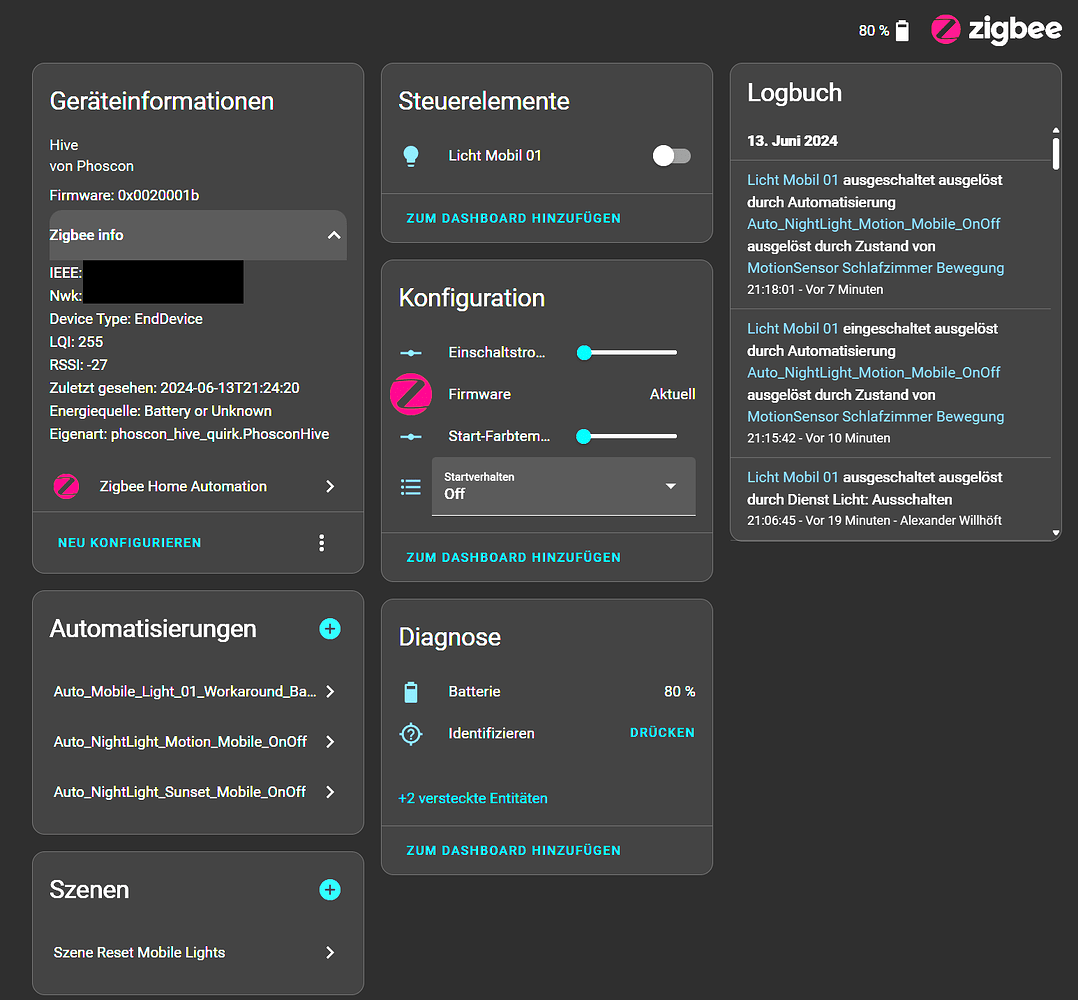The image size is (1078, 1000).
Task: Expand the Auto_NightLight_Sunset_Mobile_OnOff automation
Action: click(329, 791)
